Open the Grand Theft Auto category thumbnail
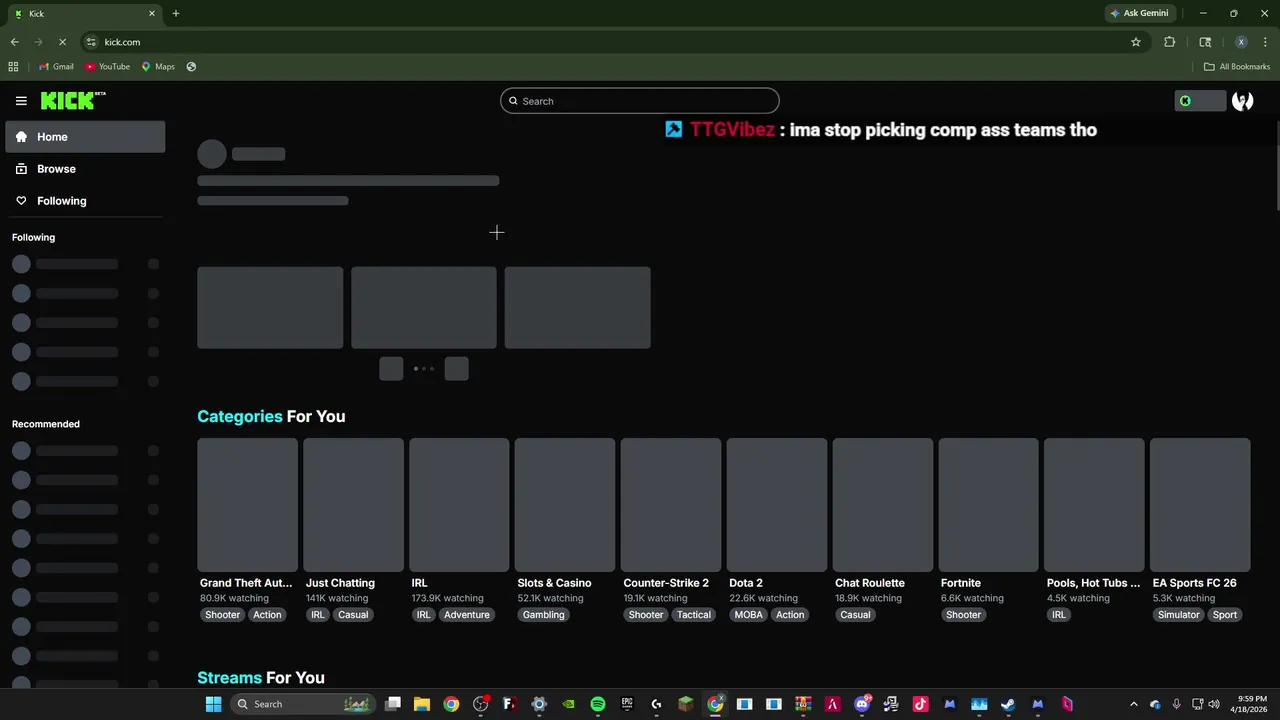The width and height of the screenshot is (1280, 720). tap(247, 504)
